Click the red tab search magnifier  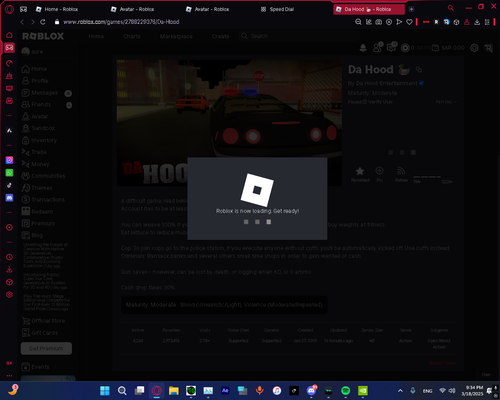click(x=451, y=8)
